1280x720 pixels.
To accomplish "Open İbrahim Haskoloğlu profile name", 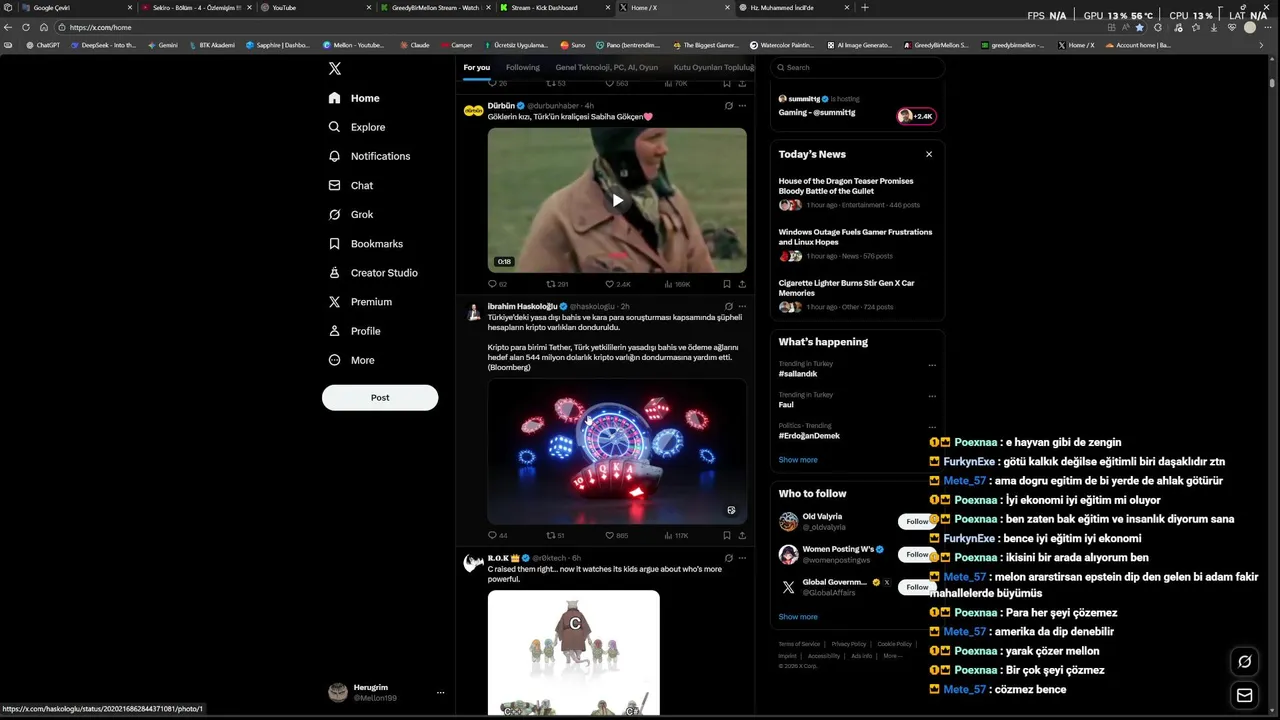I will pyautogui.click(x=522, y=306).
